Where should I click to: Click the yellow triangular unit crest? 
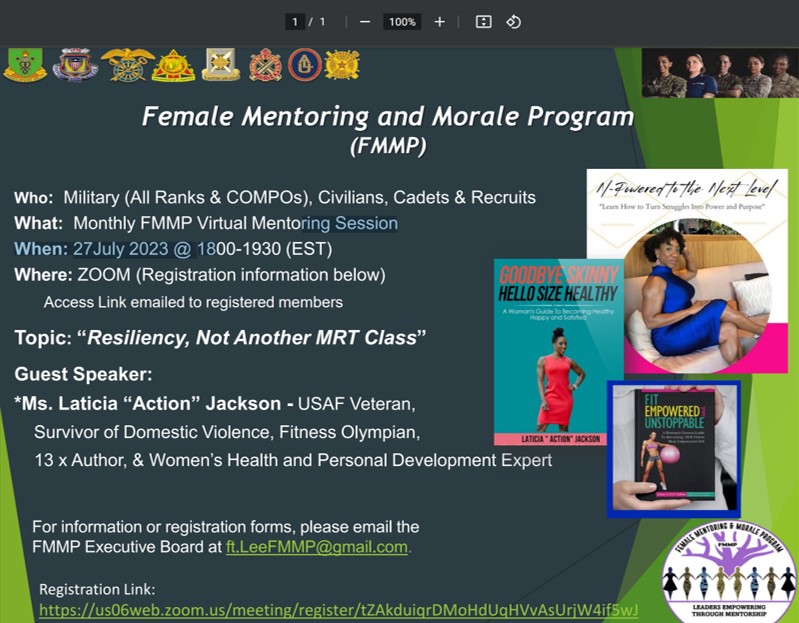click(173, 66)
